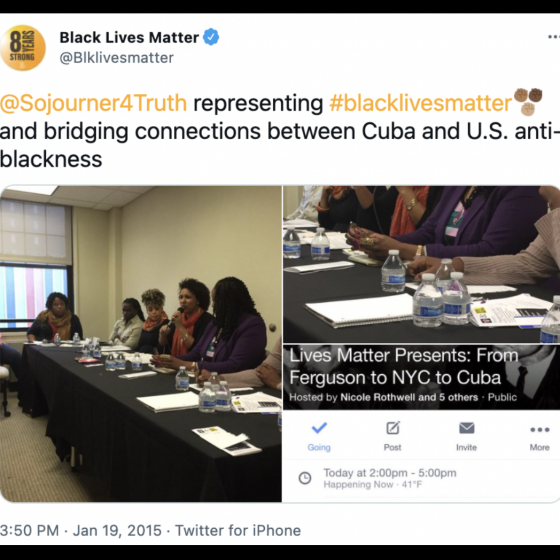Expand the event More dots menu

[x=540, y=429]
